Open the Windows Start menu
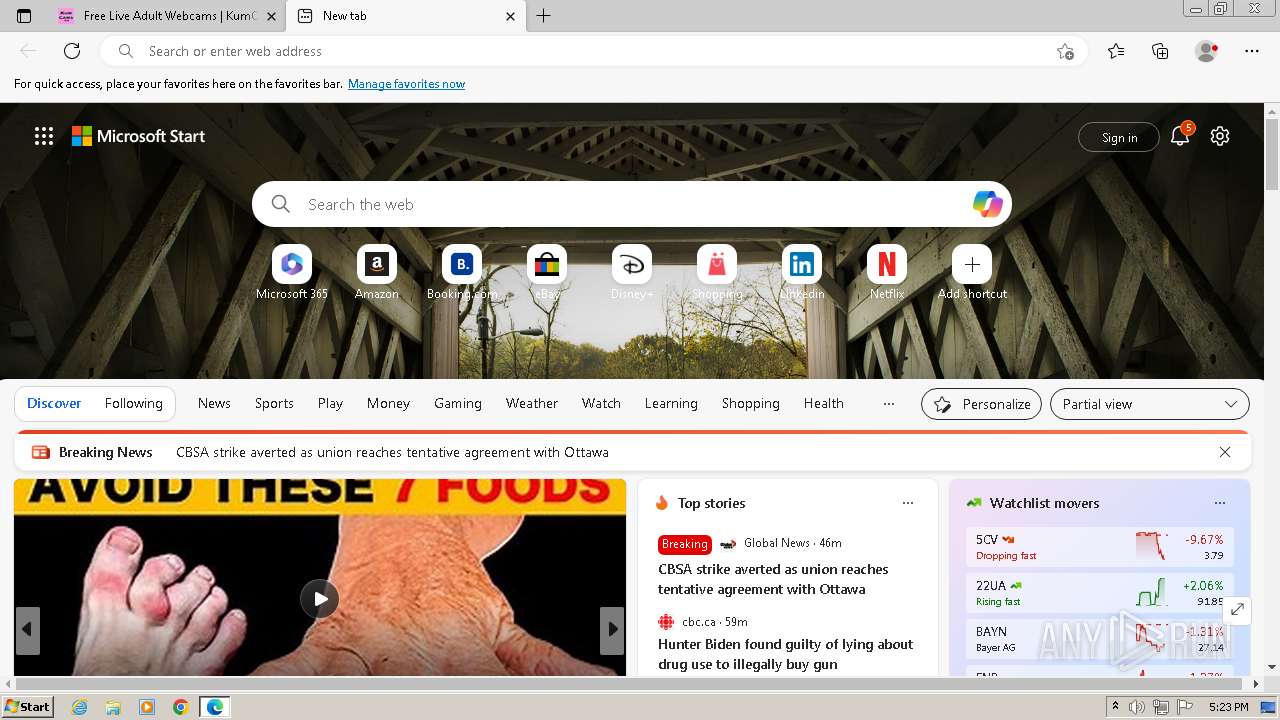The height and width of the screenshot is (720, 1280). (x=28, y=707)
